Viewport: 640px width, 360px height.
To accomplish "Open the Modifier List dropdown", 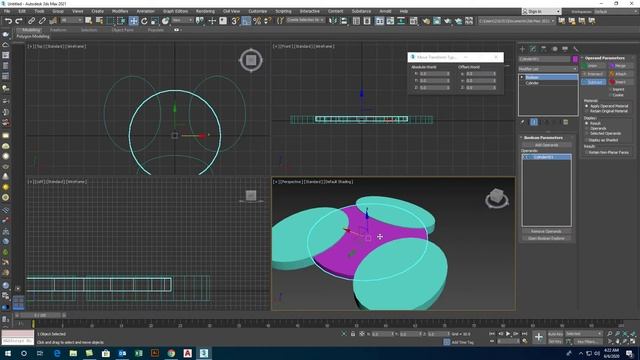I will 548,69.
